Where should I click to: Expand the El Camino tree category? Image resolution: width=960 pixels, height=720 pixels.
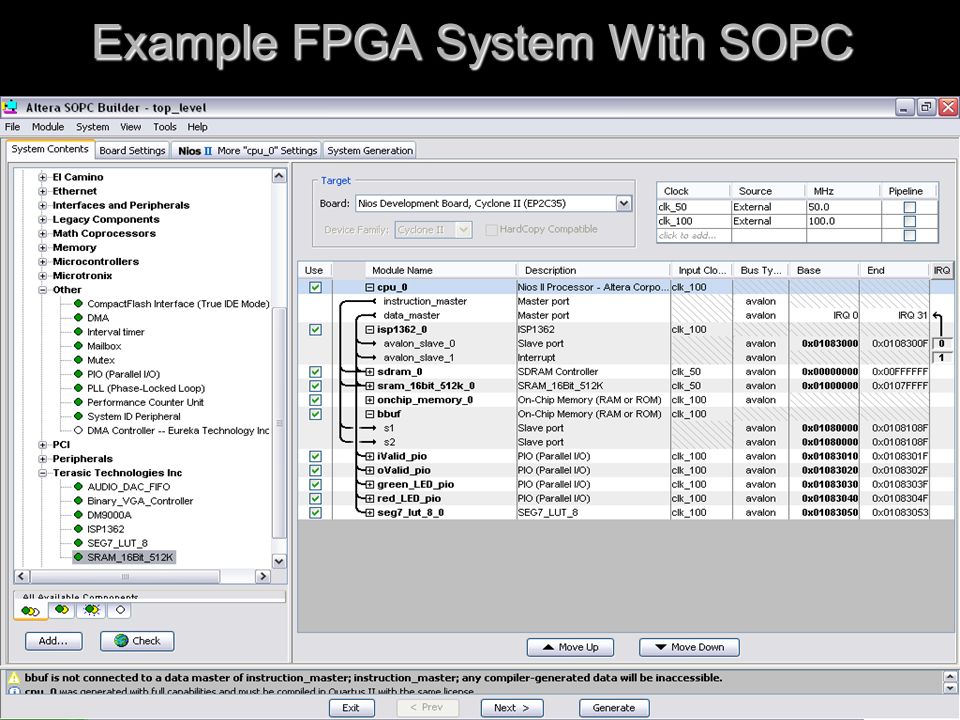43,177
